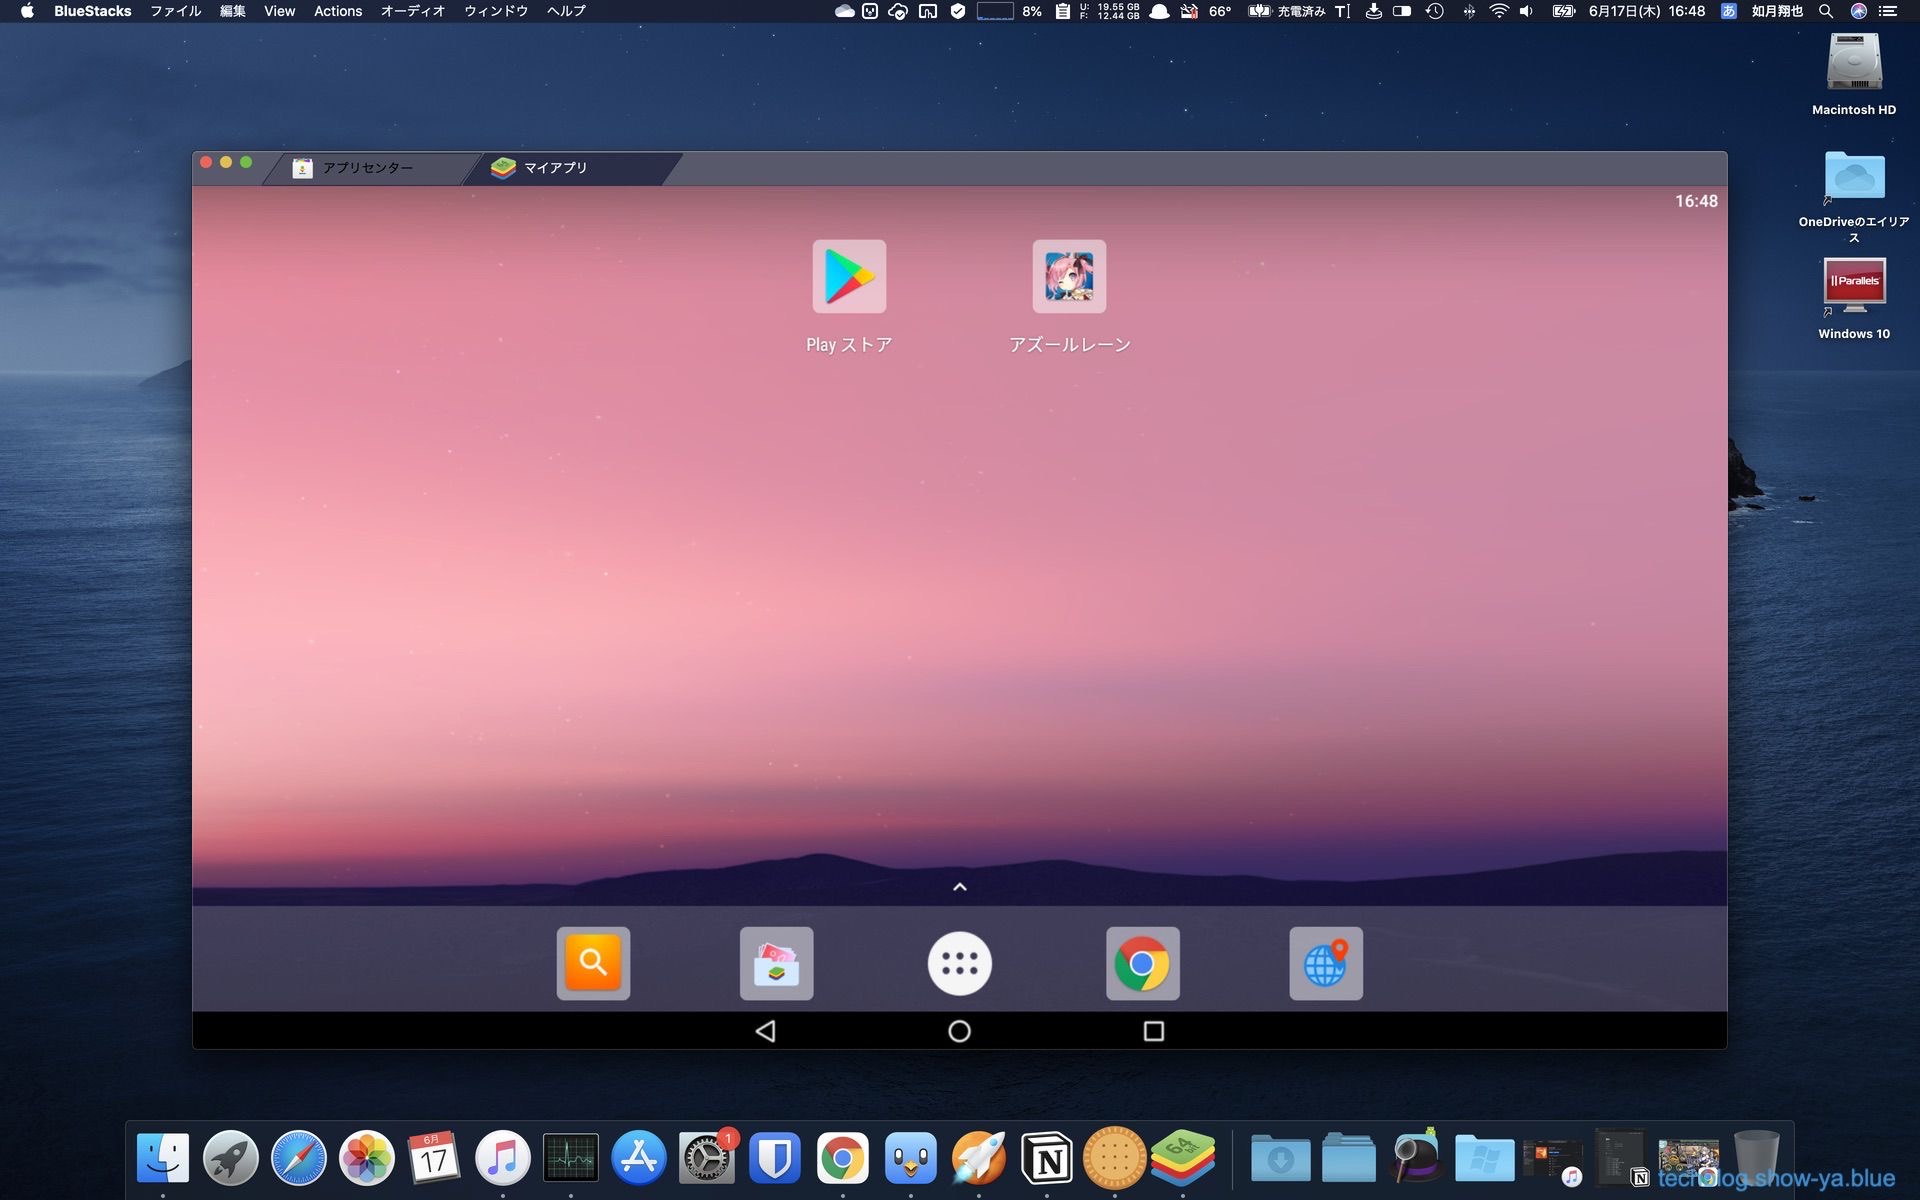1920x1200 pixels.
Task: Launch Chrome in the Android dock
Action: [x=1142, y=963]
